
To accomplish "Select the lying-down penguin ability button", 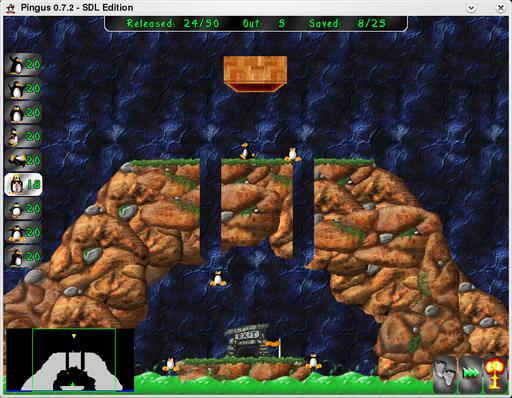I will [x=23, y=160].
